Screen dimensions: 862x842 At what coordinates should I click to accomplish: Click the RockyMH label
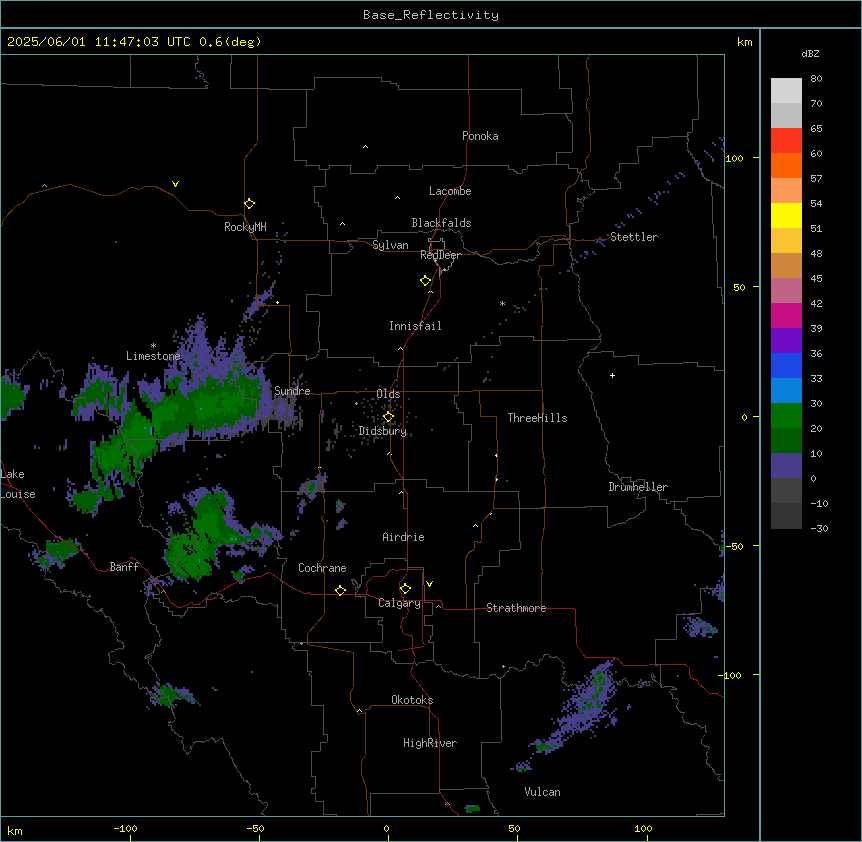245,227
